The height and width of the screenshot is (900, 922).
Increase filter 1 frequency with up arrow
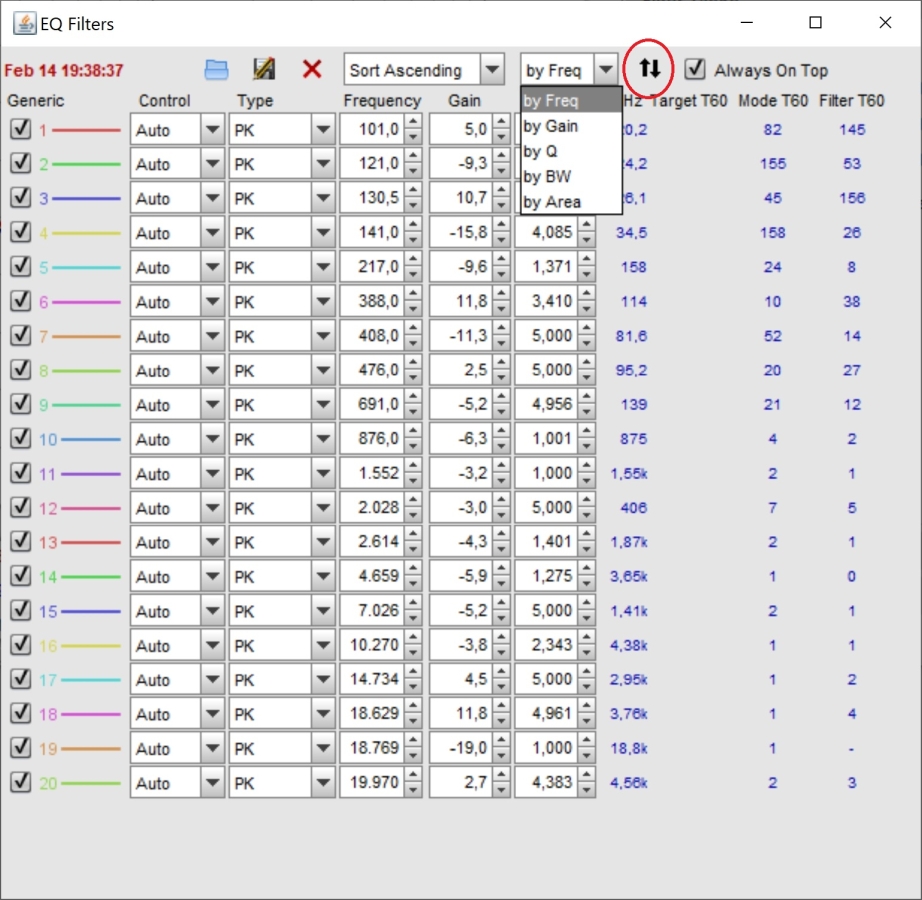[414, 123]
